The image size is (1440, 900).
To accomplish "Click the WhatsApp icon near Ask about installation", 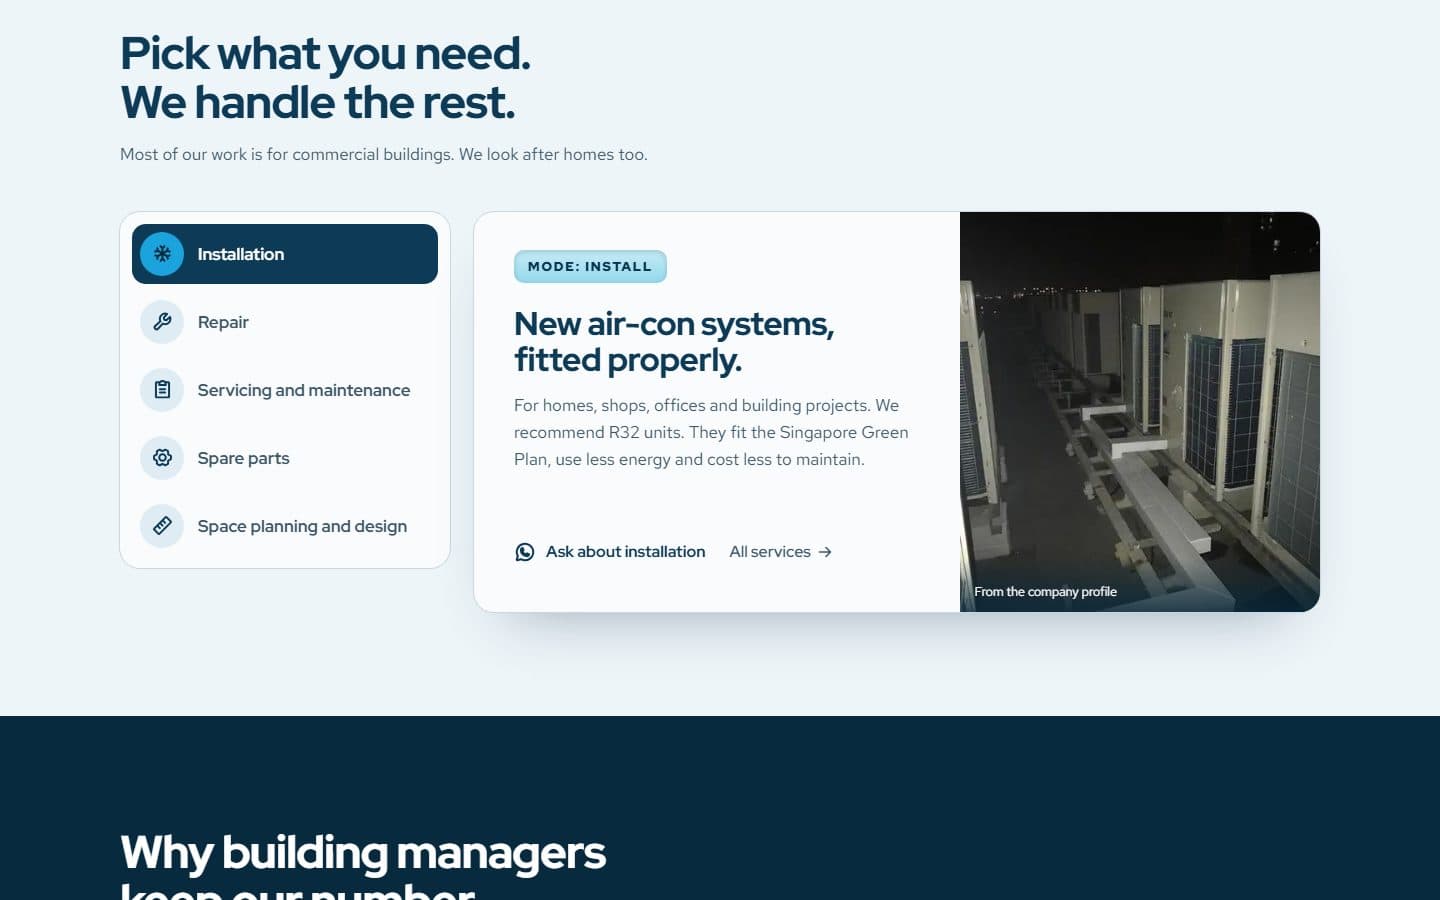I will [x=524, y=552].
